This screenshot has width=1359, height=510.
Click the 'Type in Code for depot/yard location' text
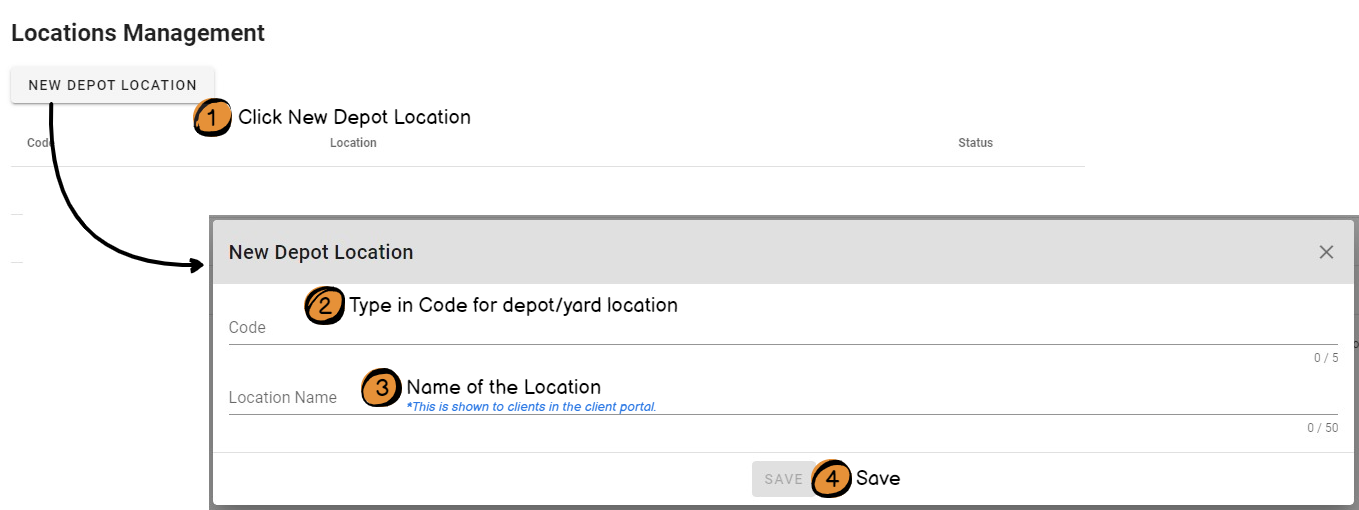513,305
